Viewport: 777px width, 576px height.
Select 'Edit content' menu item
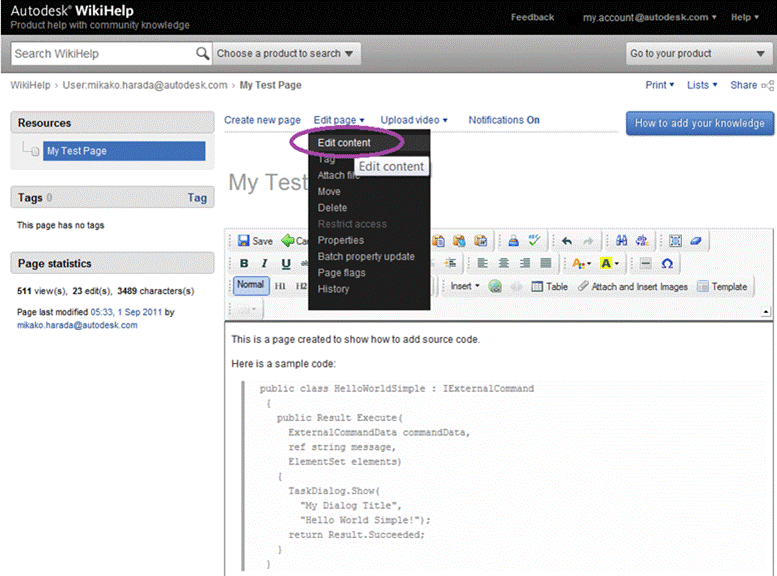point(344,143)
